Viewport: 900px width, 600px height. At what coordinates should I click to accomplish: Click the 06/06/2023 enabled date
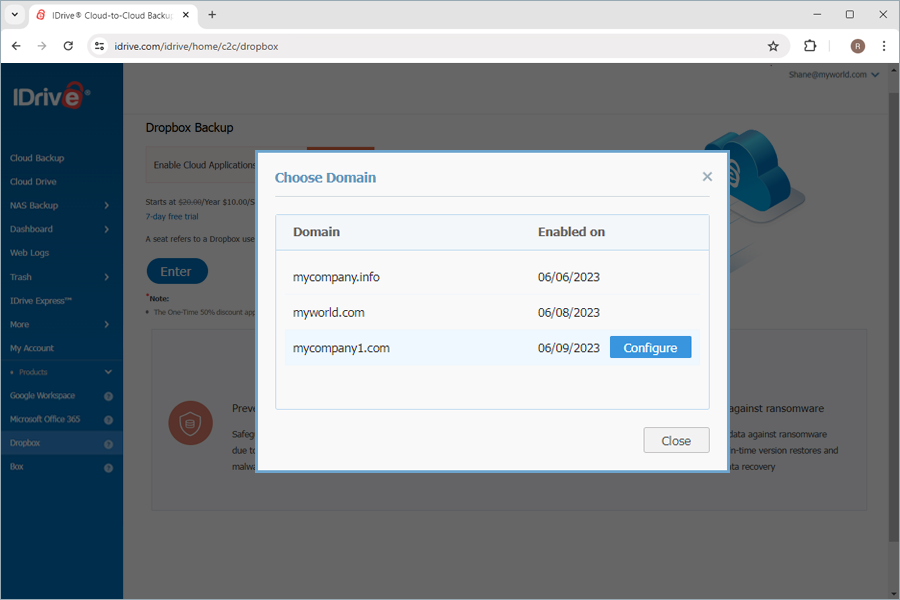click(x=568, y=277)
